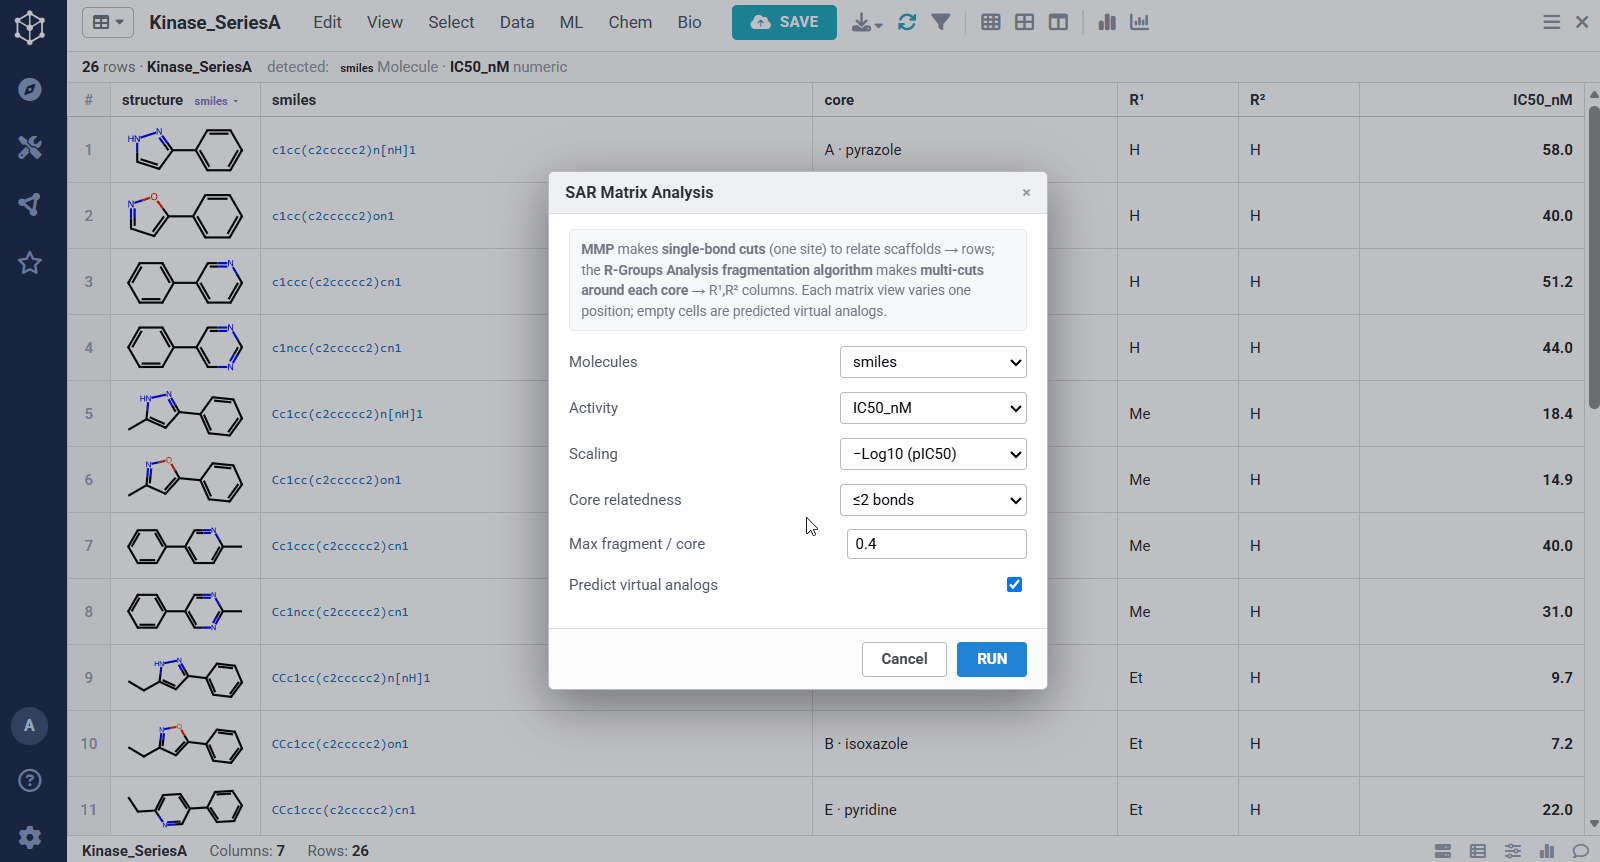Close the Kinase_SeriesA table view
Viewport: 1600px width, 862px height.
pos(1582,22)
